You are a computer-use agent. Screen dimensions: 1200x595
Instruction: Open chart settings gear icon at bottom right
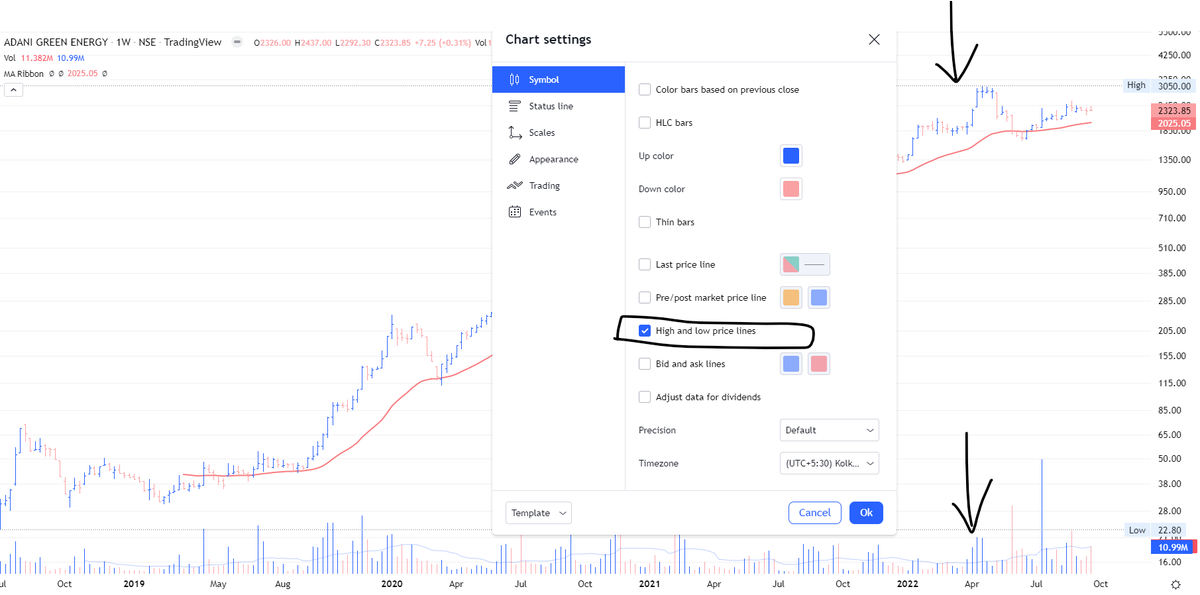[1174, 584]
